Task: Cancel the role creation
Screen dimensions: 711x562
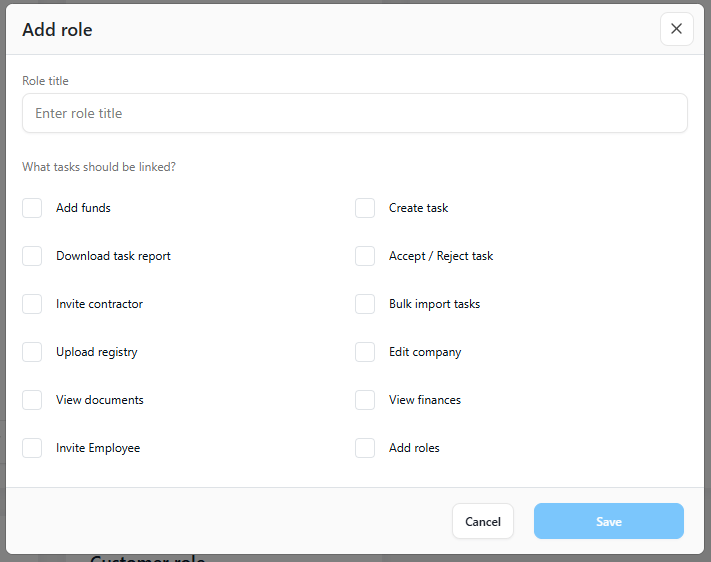Action: pyautogui.click(x=483, y=521)
